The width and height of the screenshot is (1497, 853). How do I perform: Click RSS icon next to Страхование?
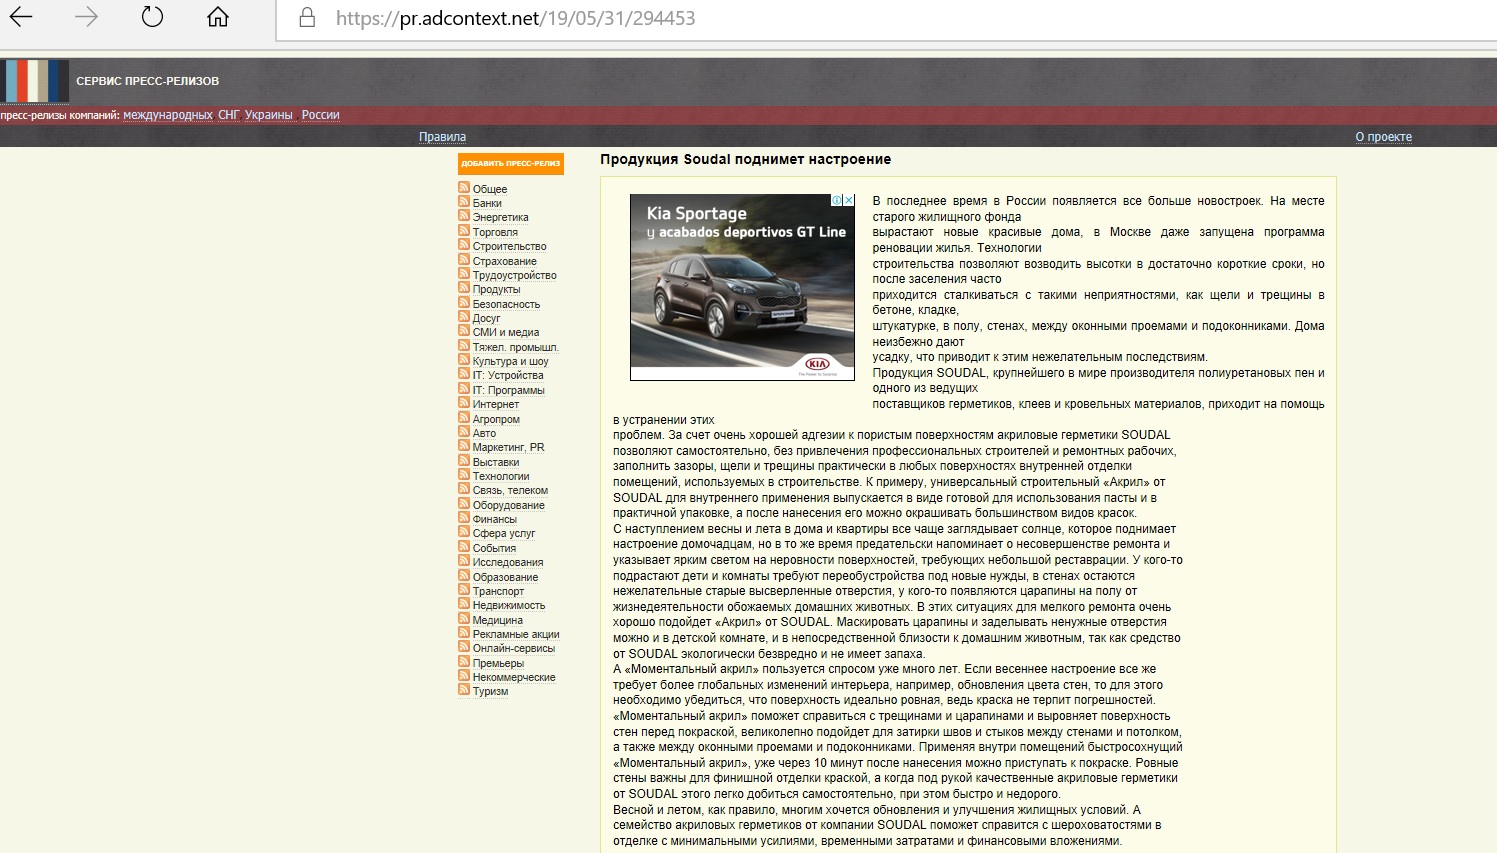(464, 259)
